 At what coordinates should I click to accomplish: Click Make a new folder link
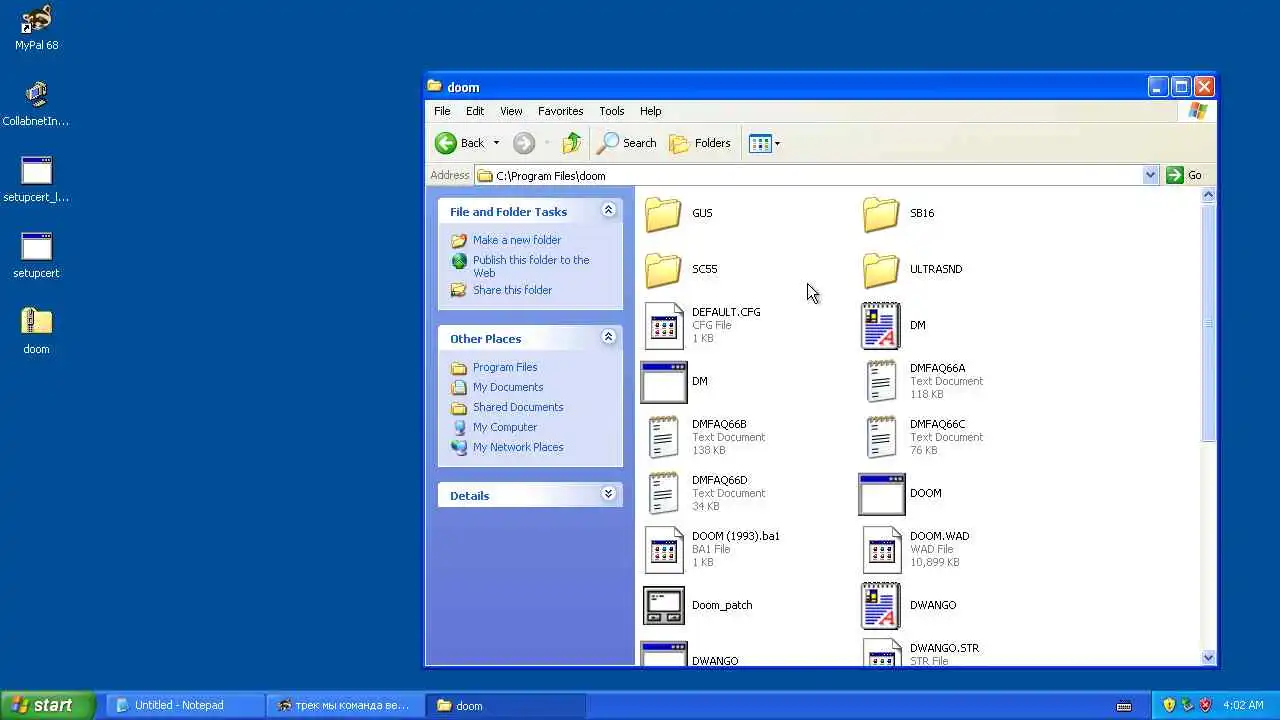coord(517,240)
